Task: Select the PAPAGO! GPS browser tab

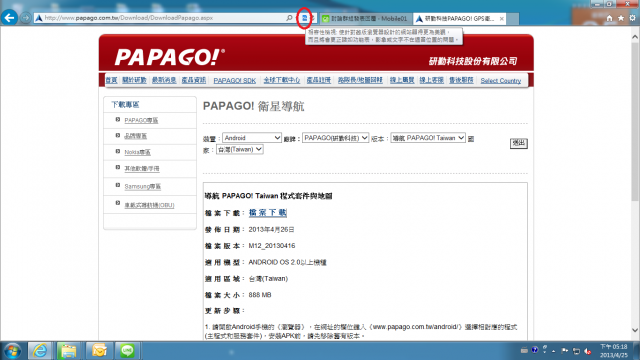Action: click(459, 19)
